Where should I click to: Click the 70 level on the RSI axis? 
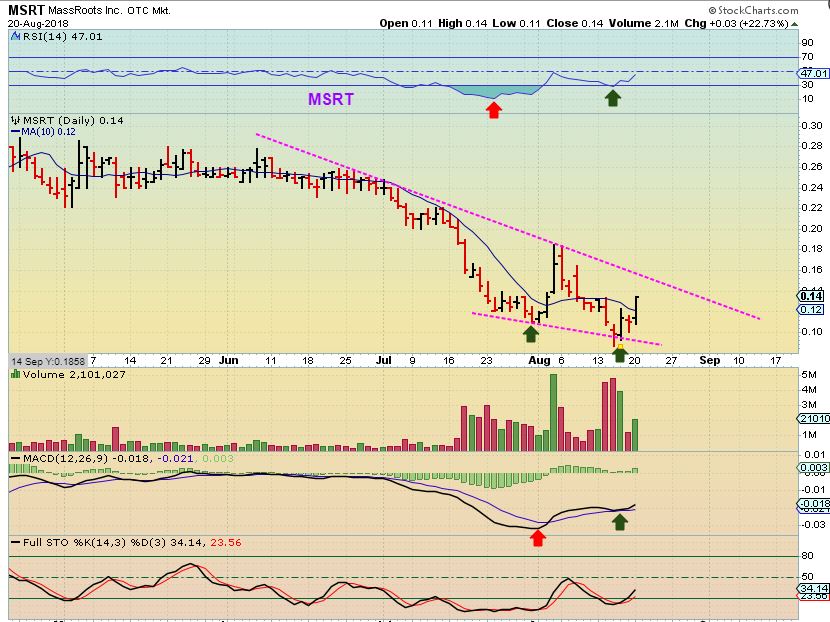[x=807, y=57]
